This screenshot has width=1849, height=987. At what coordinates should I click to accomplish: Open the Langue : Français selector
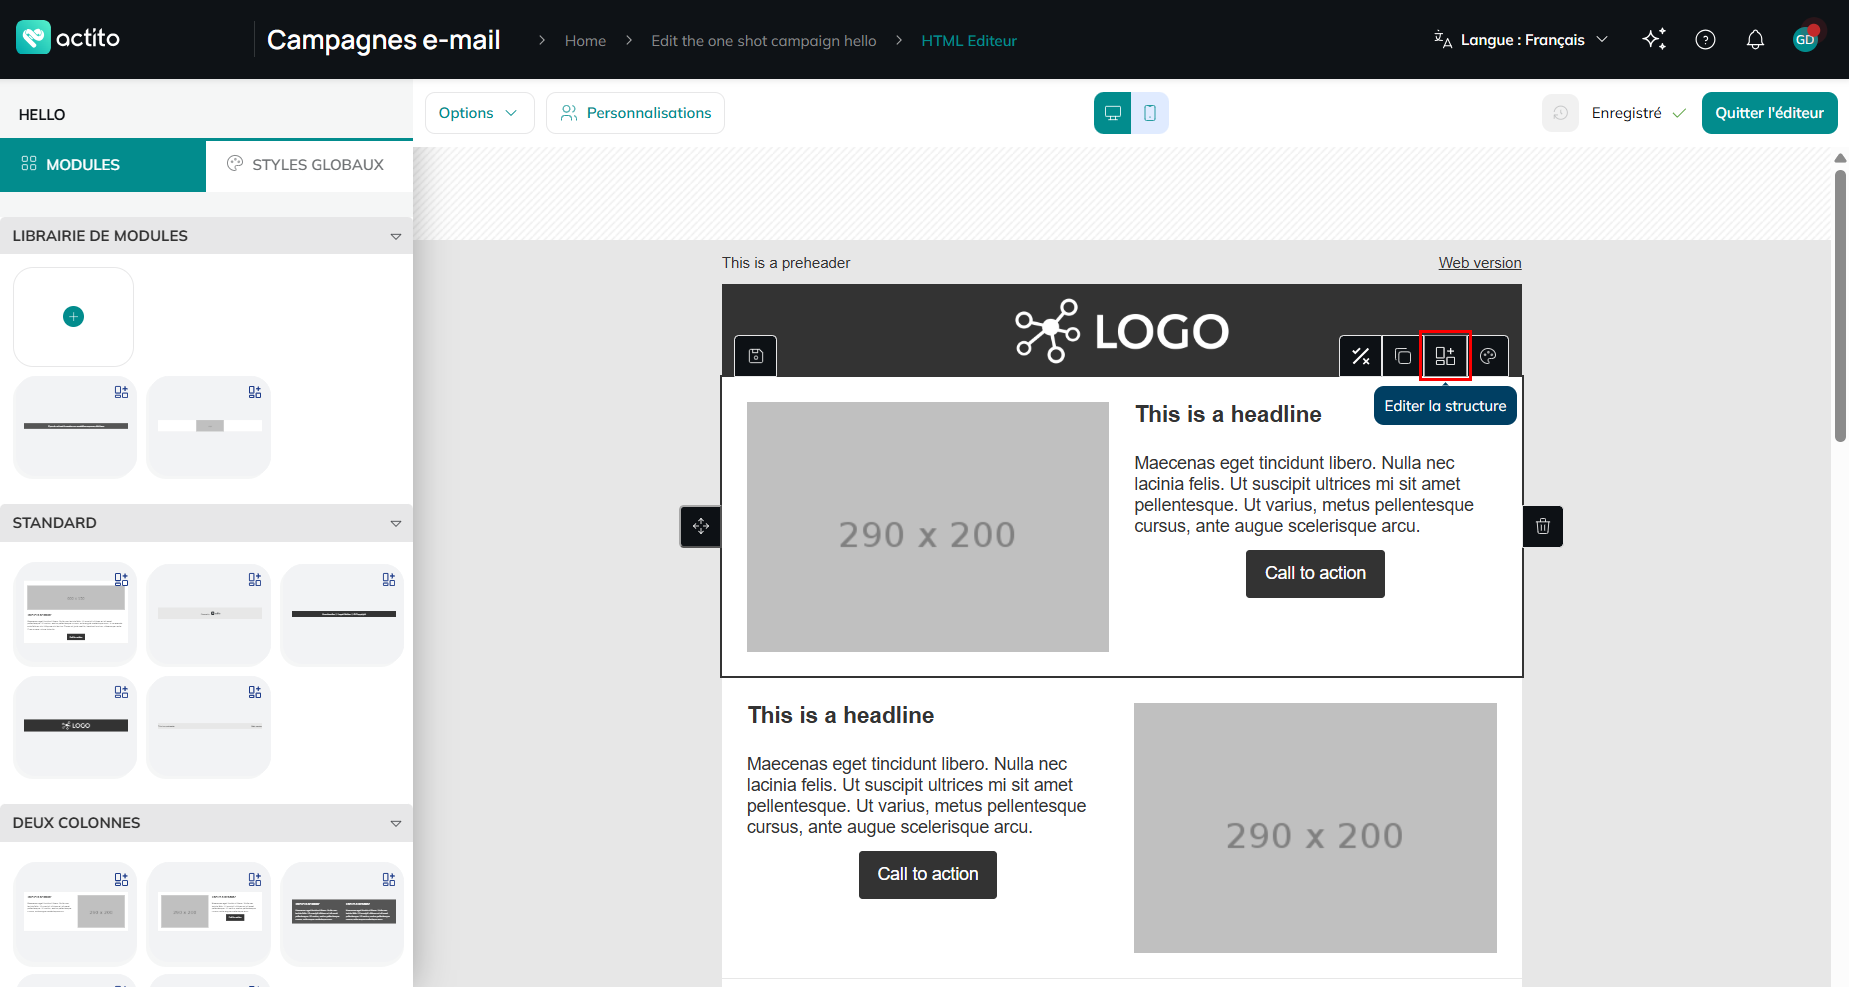1521,40
